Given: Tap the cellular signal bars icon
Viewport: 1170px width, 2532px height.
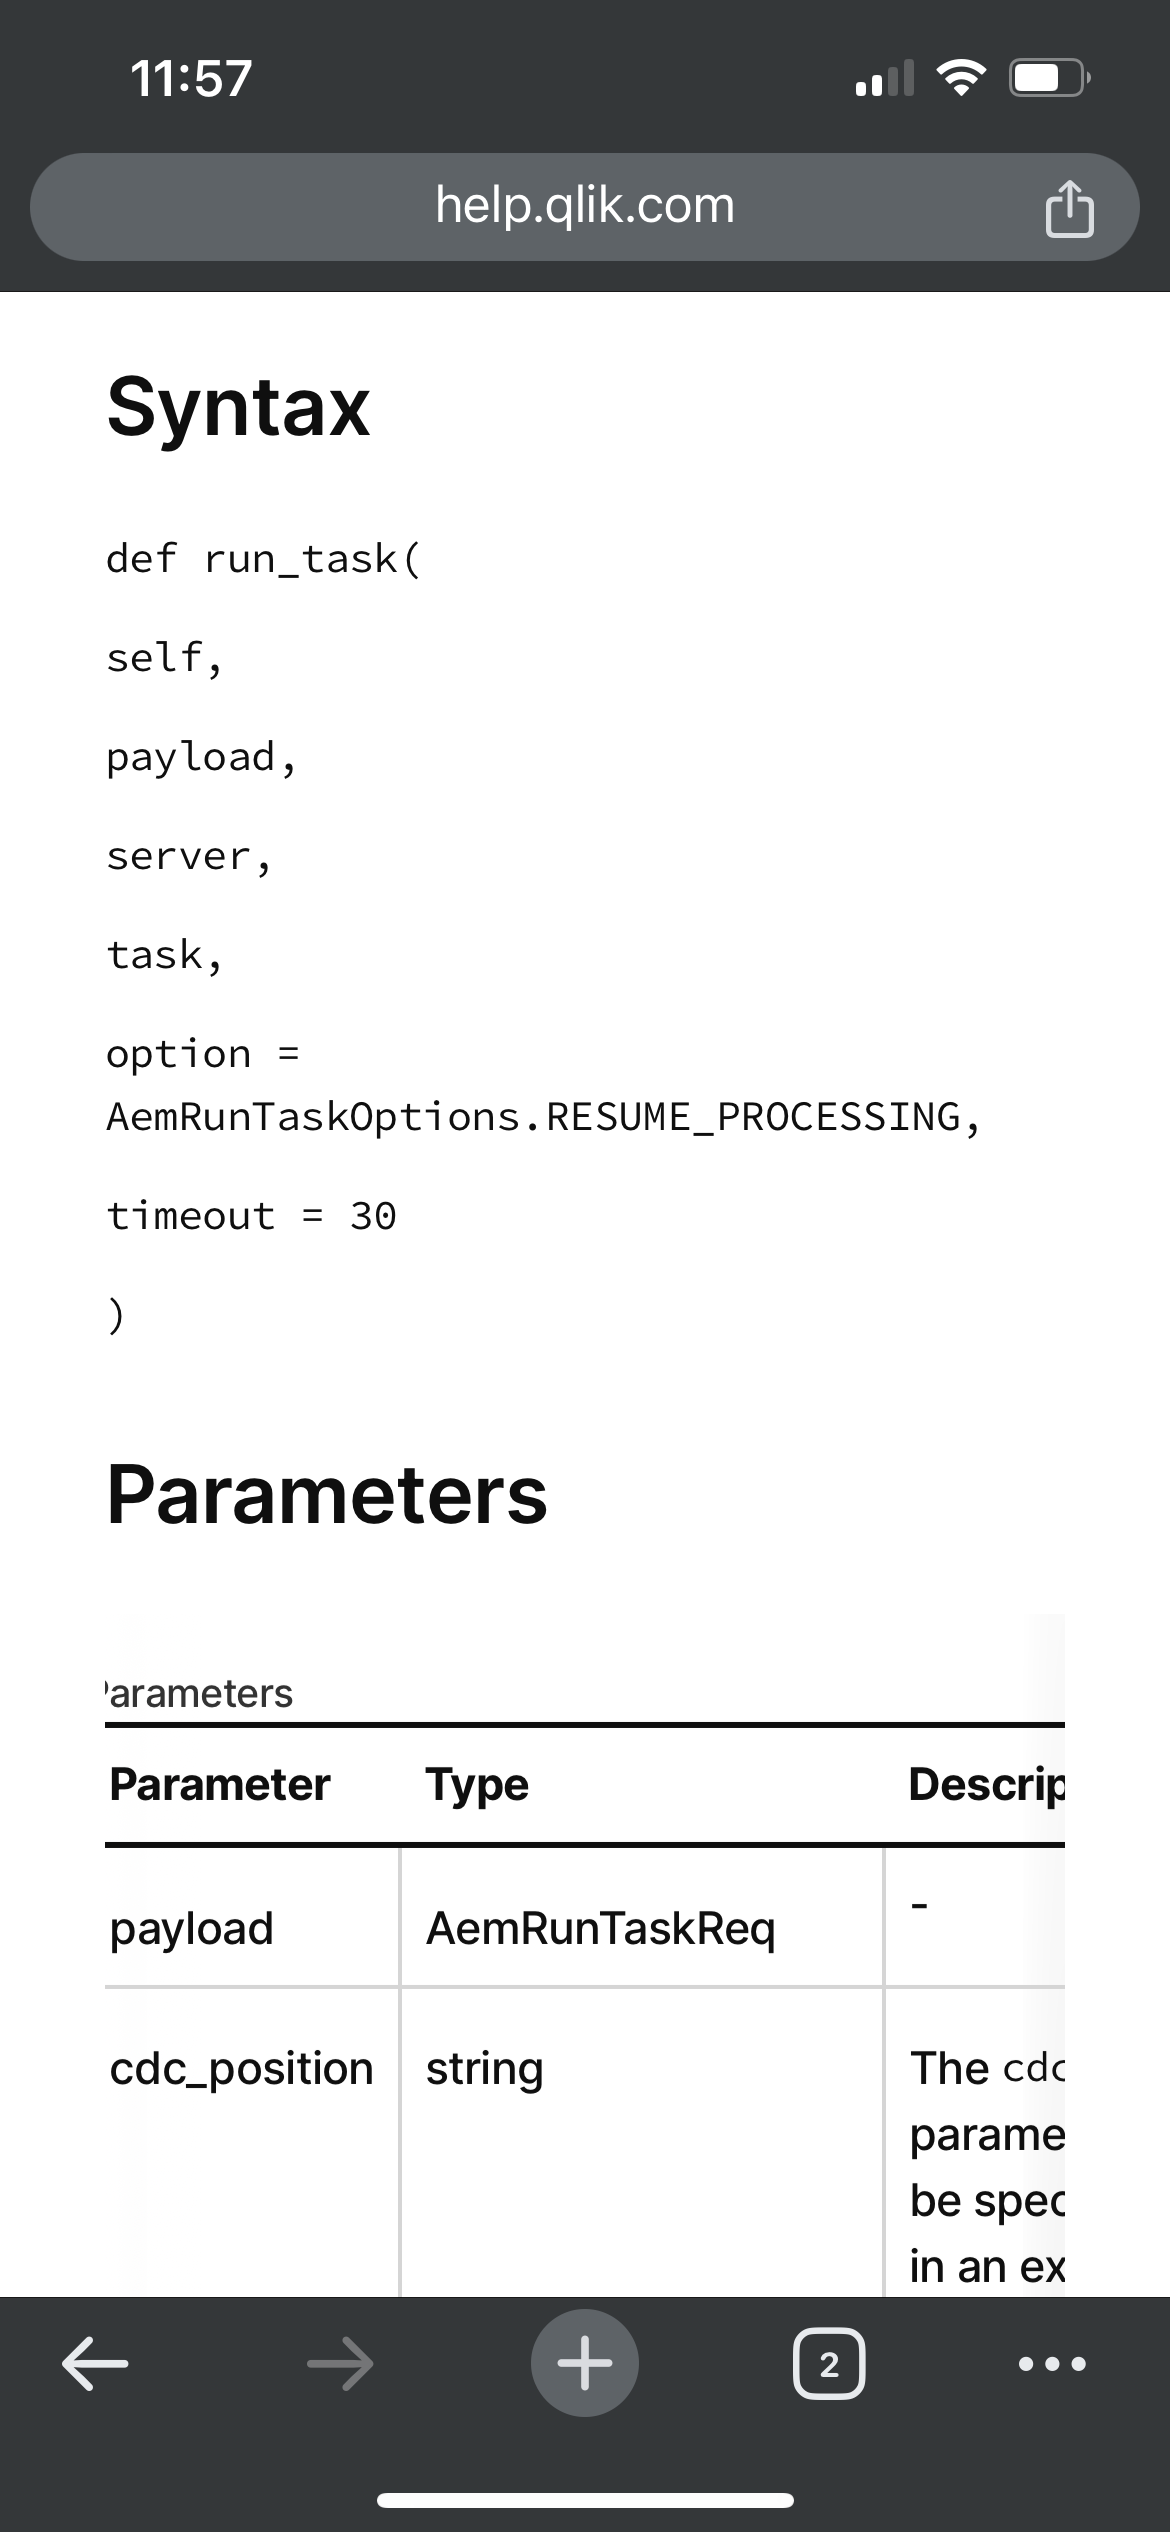Looking at the screenshot, I should tap(885, 78).
